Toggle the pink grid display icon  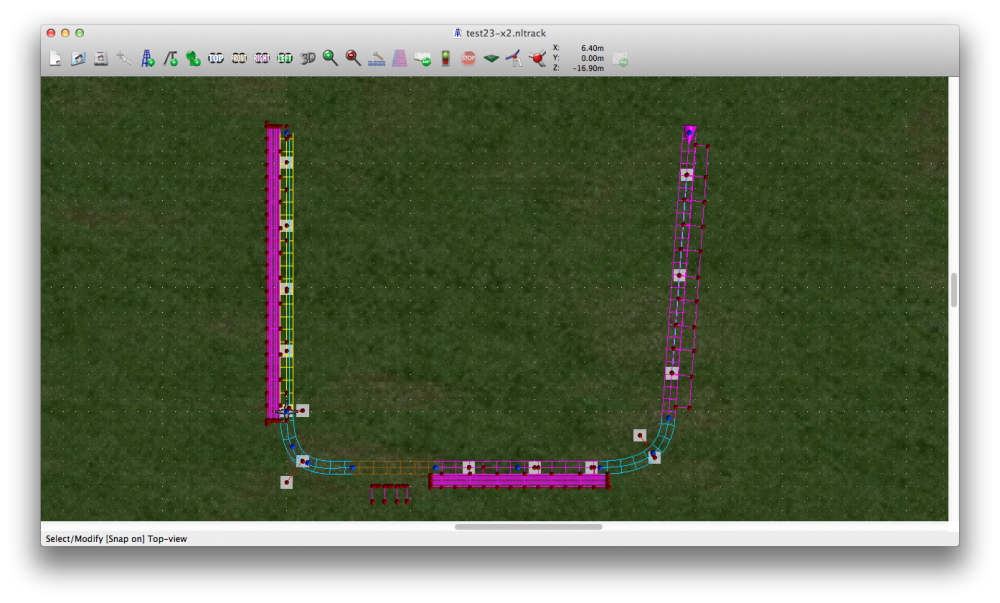[x=399, y=59]
